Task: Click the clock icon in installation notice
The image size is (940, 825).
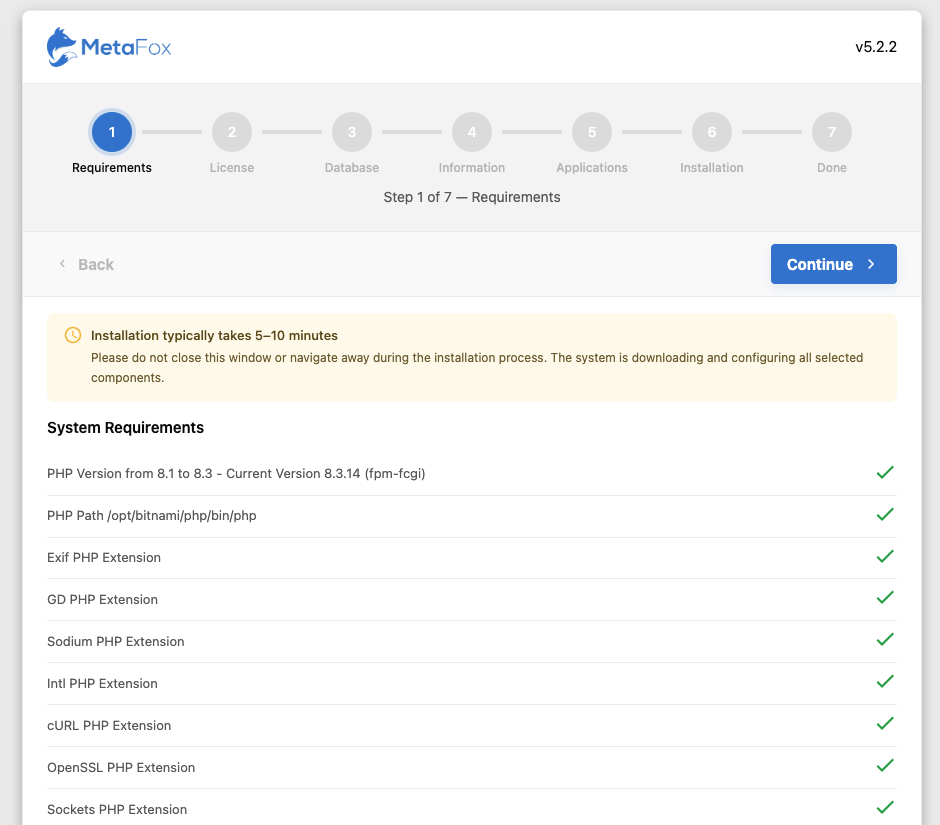Action: click(x=73, y=335)
